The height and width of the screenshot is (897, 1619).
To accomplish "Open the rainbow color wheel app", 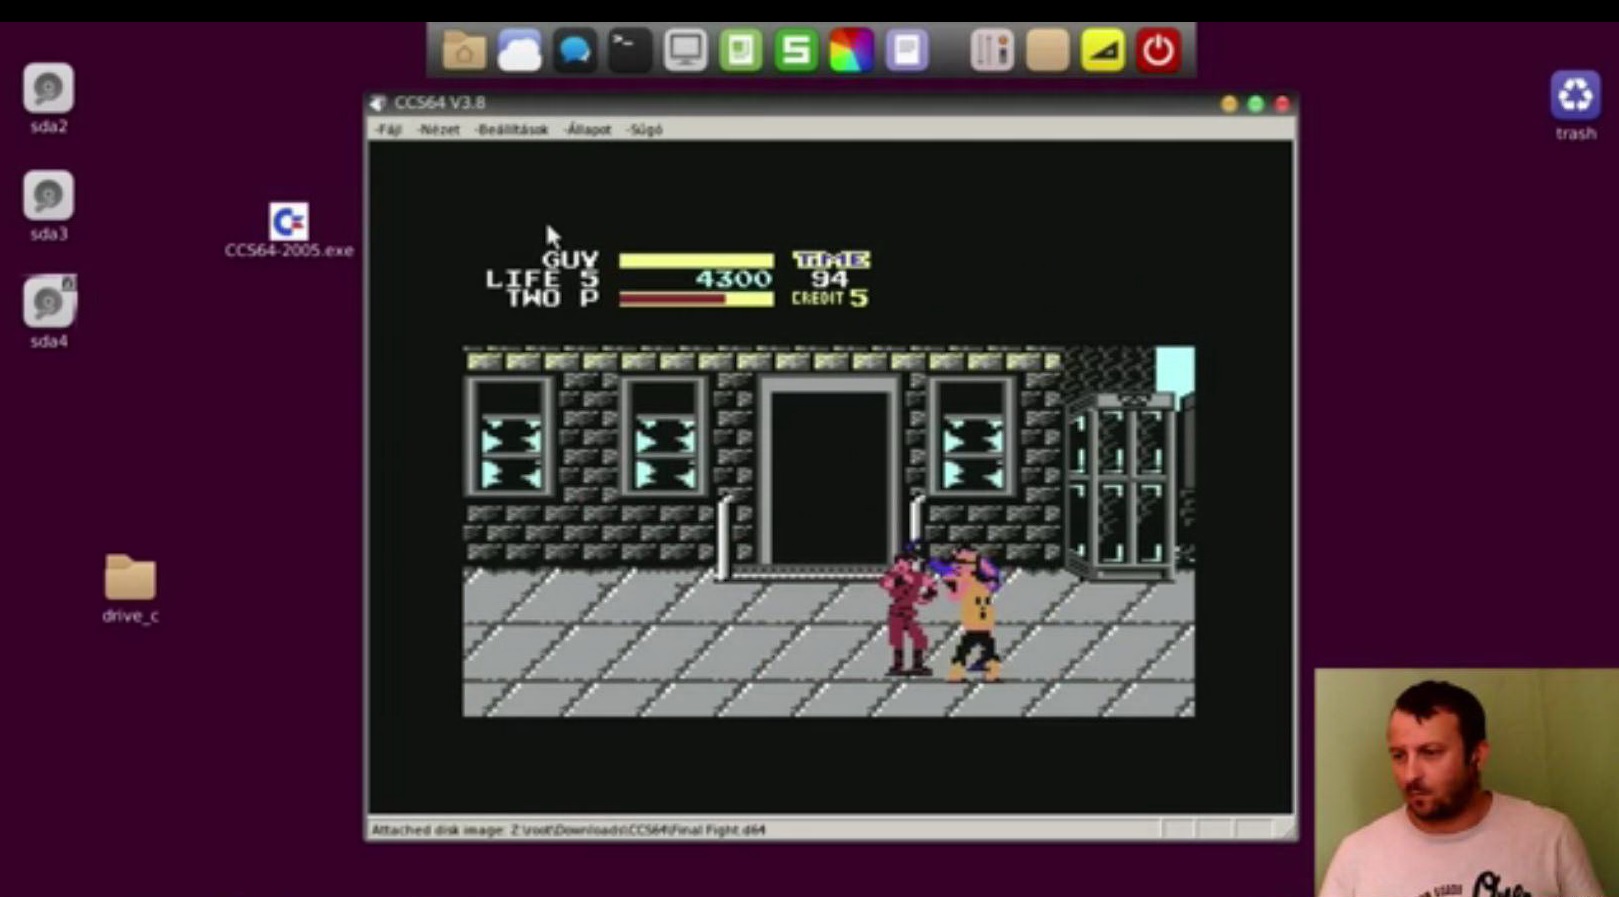I will pos(851,51).
